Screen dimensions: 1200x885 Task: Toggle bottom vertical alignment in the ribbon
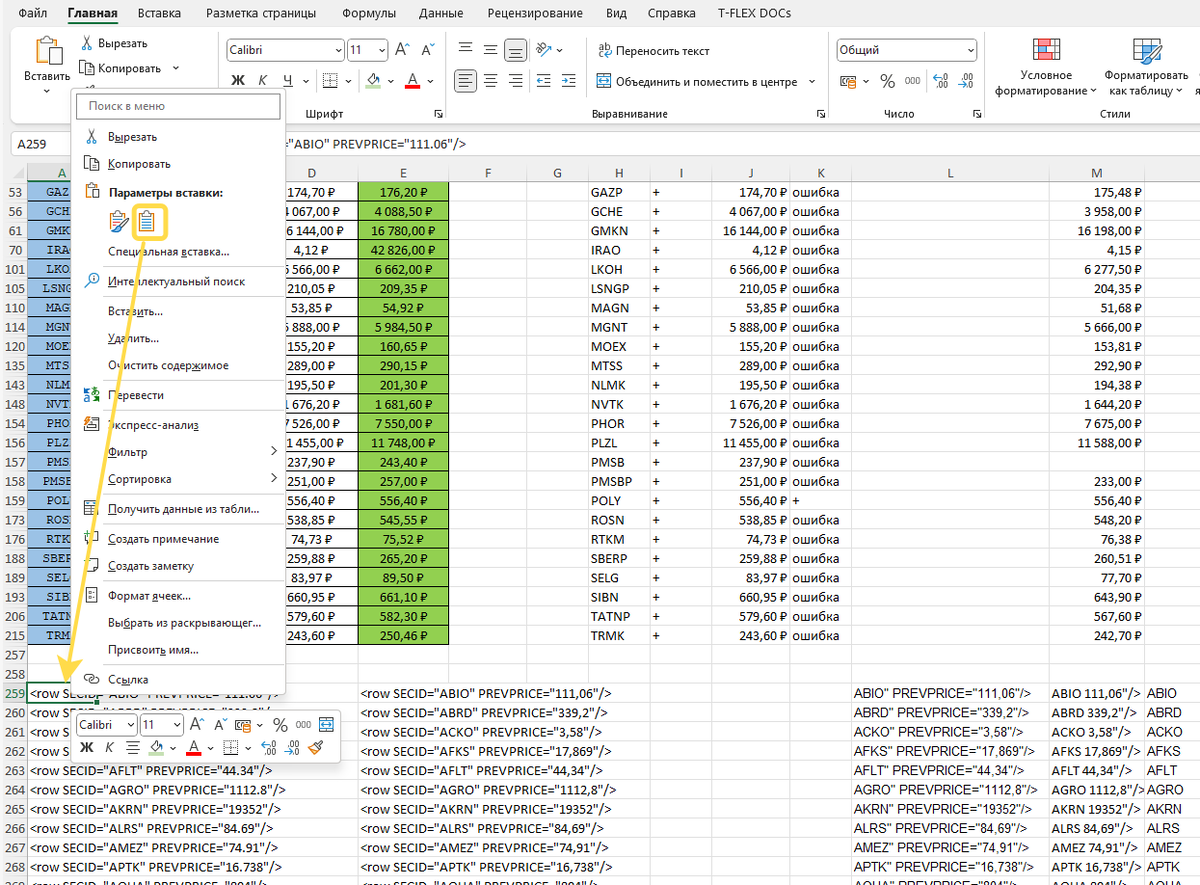point(515,49)
